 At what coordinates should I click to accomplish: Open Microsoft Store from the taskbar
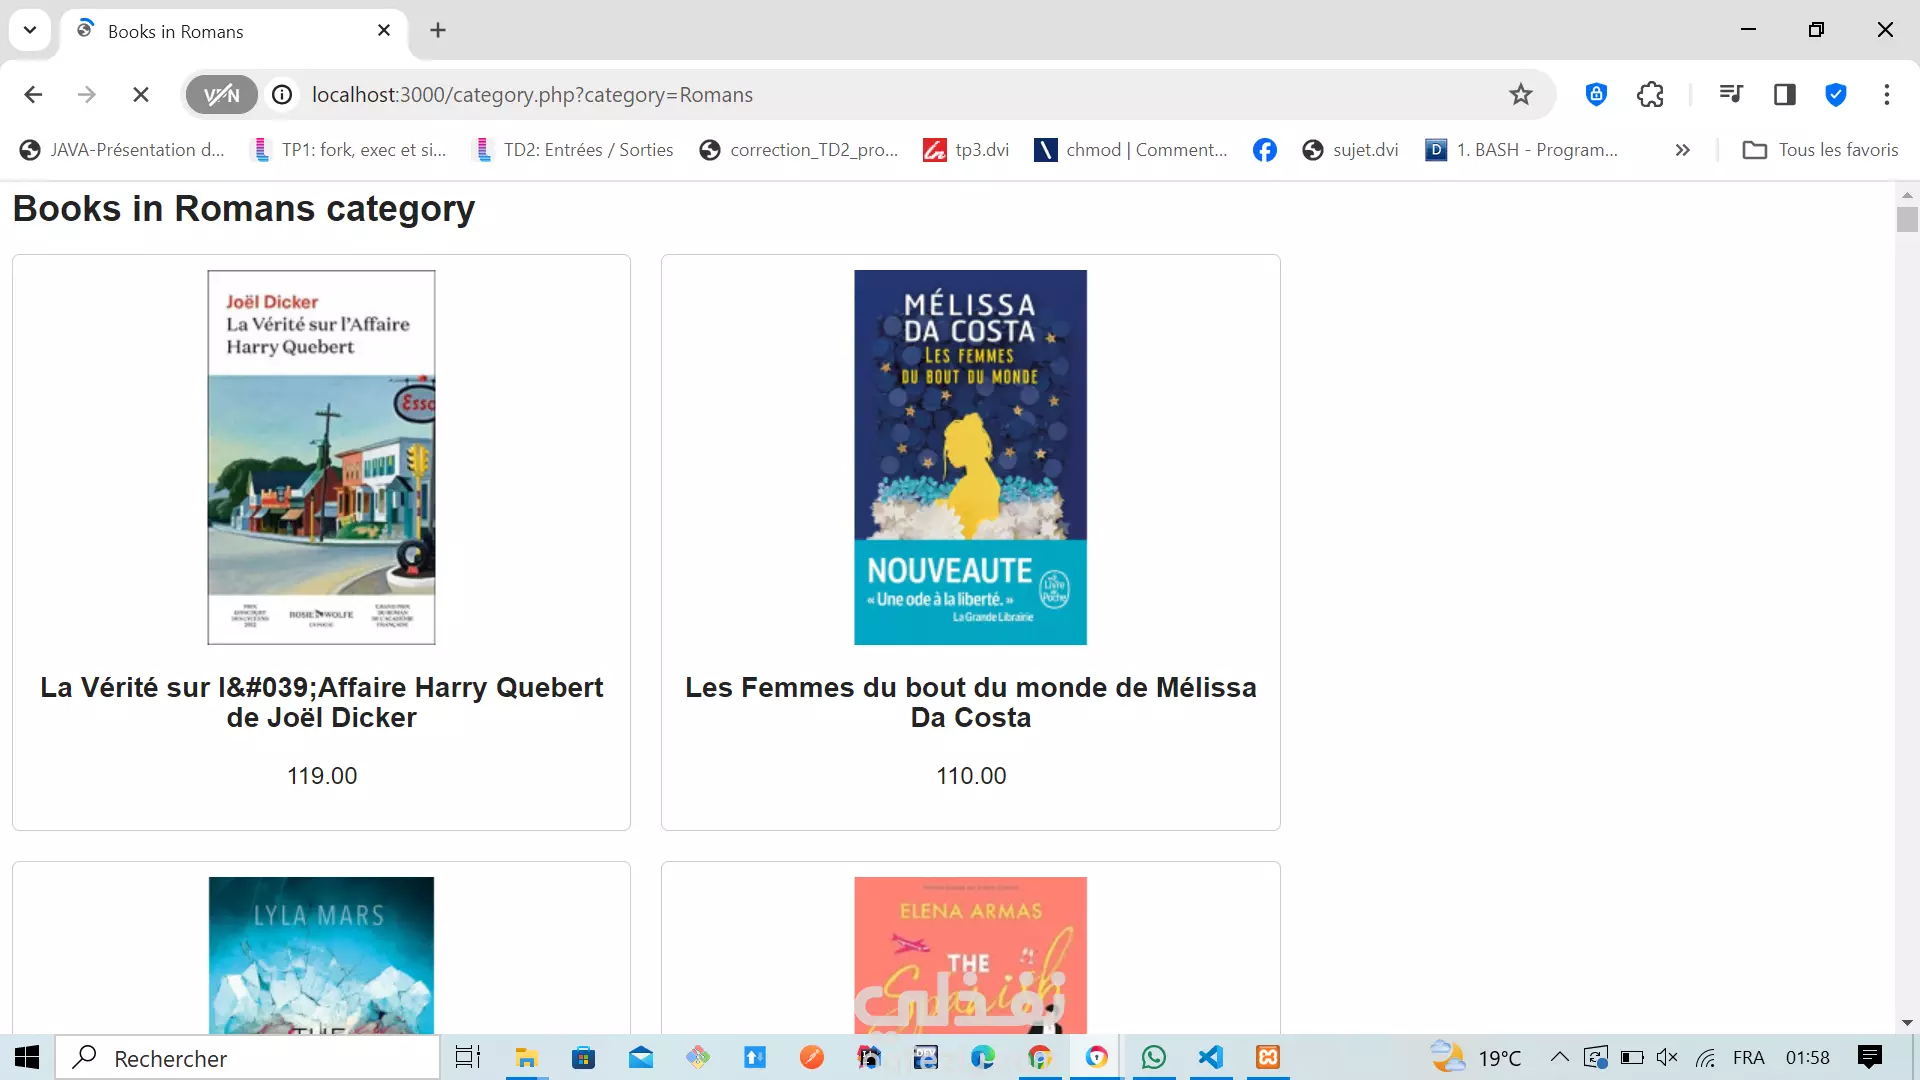[583, 1057]
